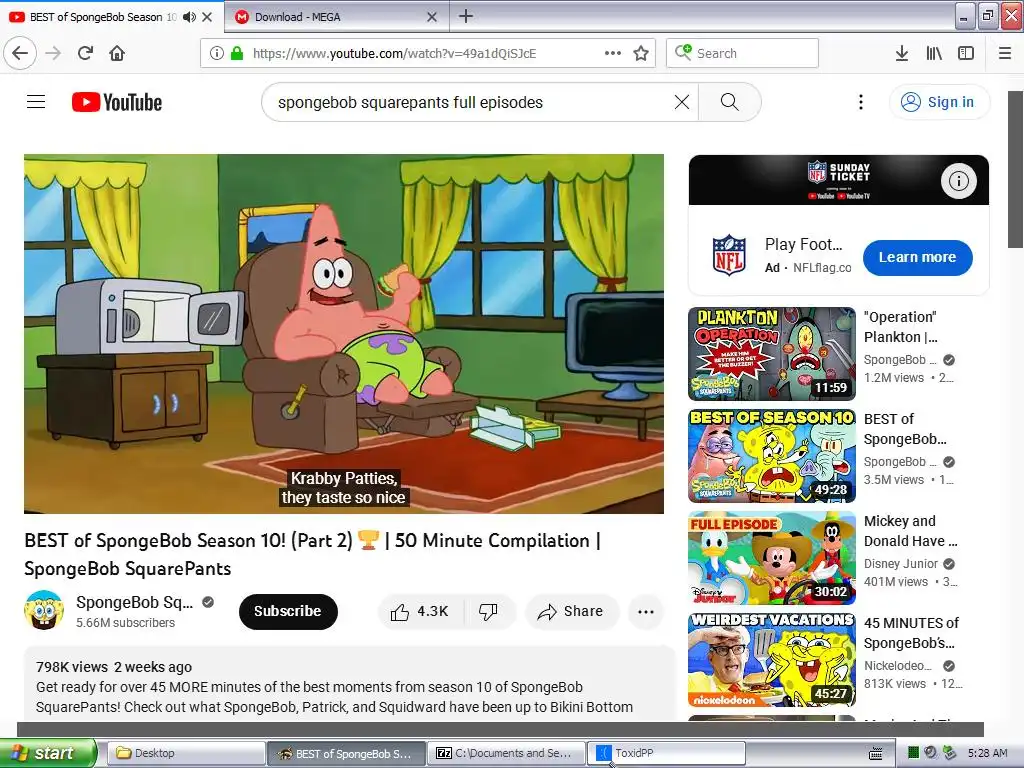Click the green padlock security icon
Image resolution: width=1024 pixels, height=768 pixels.
pos(237,53)
